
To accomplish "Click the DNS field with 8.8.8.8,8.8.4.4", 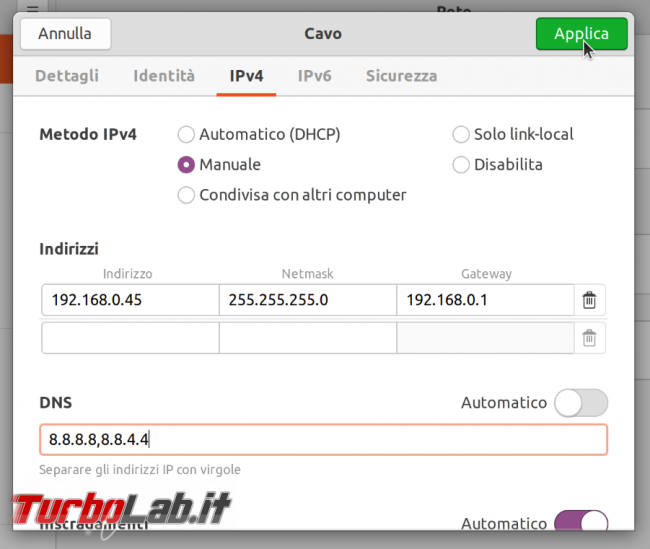I will coord(323,440).
